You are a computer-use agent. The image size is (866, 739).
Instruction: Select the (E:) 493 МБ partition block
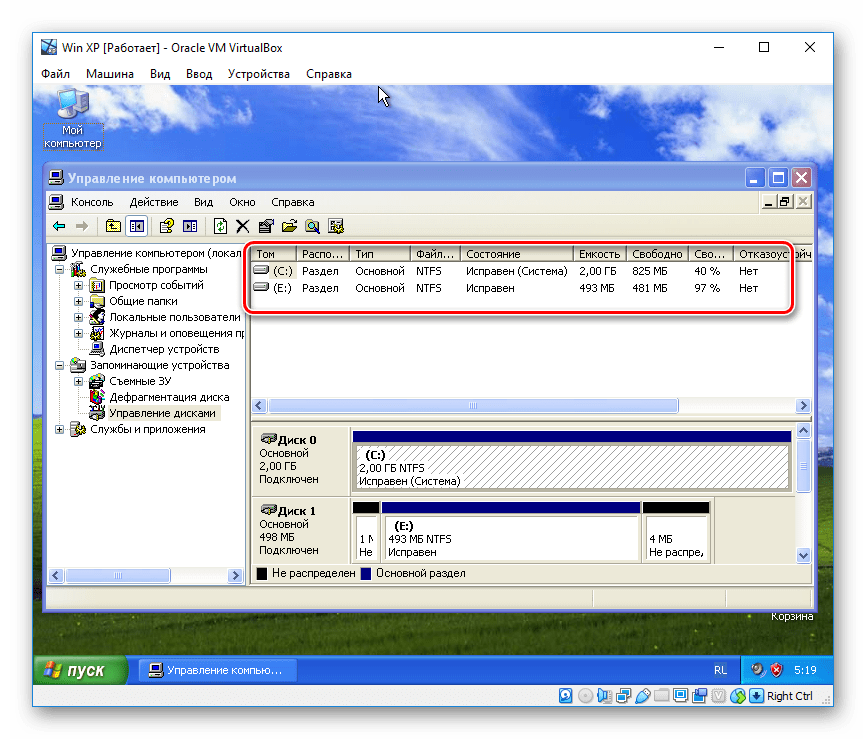pos(510,537)
